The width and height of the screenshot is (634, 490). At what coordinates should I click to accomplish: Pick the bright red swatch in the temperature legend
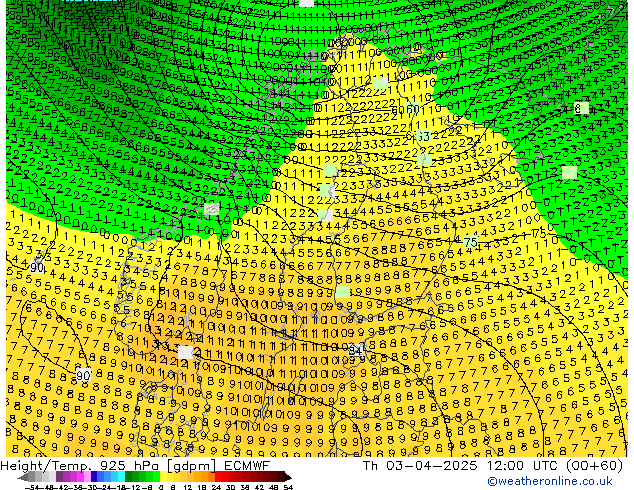(219, 477)
